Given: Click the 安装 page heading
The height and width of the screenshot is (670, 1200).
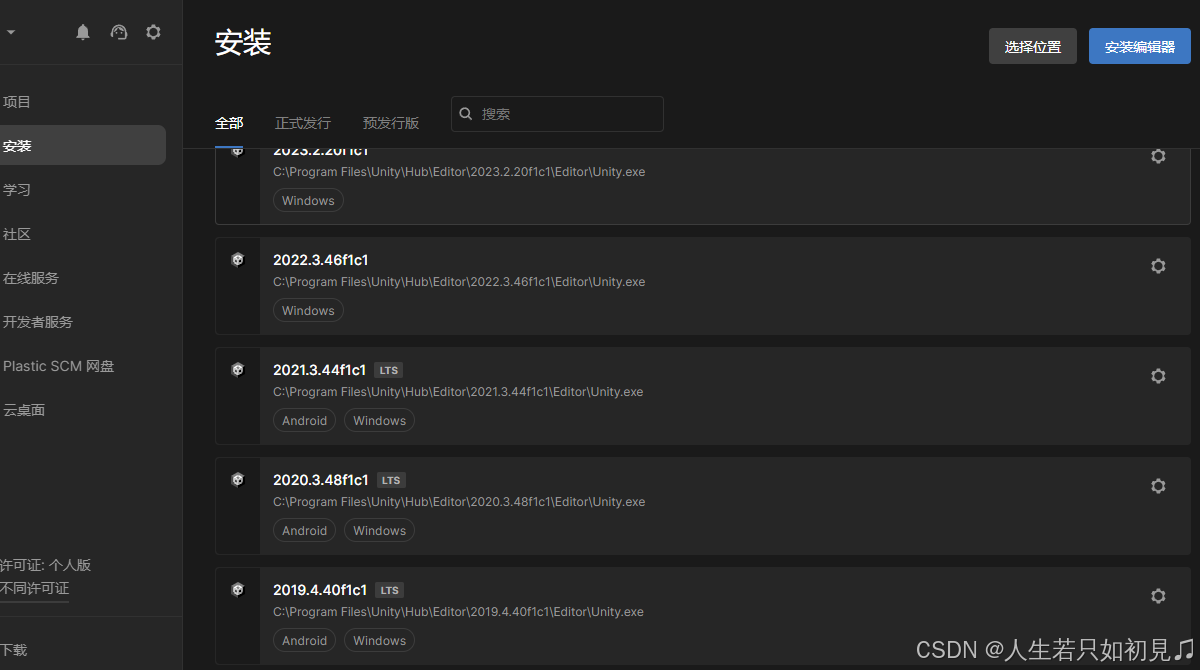Looking at the screenshot, I should tap(243, 43).
